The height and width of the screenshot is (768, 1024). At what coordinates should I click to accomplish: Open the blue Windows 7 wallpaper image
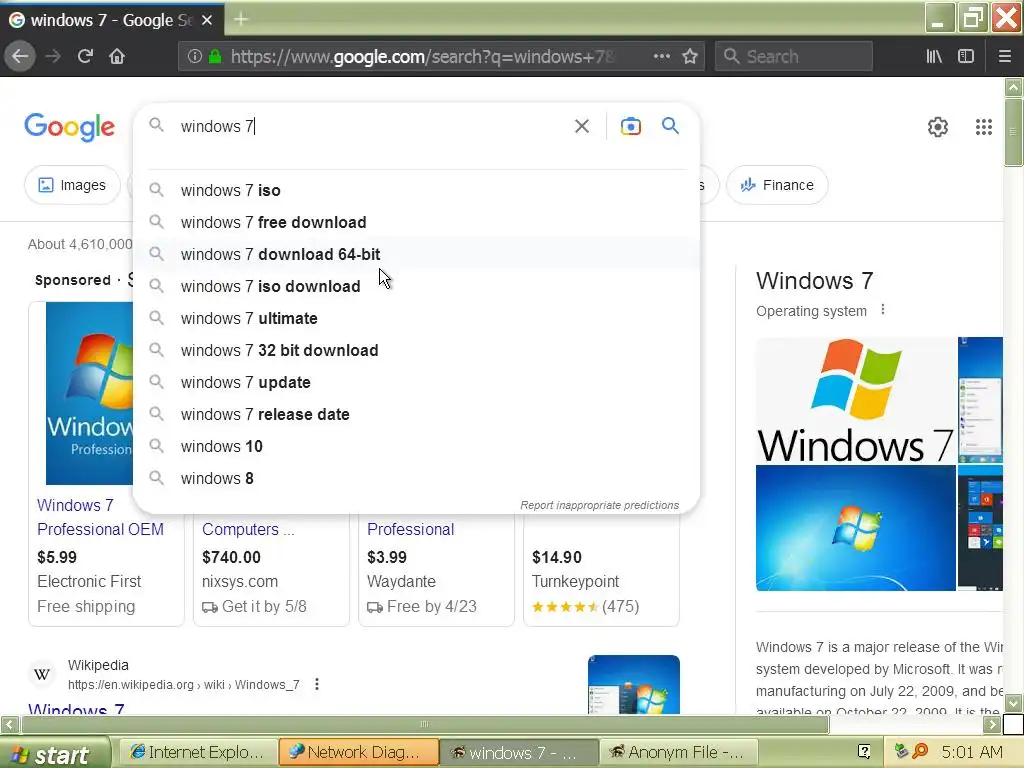click(856, 528)
